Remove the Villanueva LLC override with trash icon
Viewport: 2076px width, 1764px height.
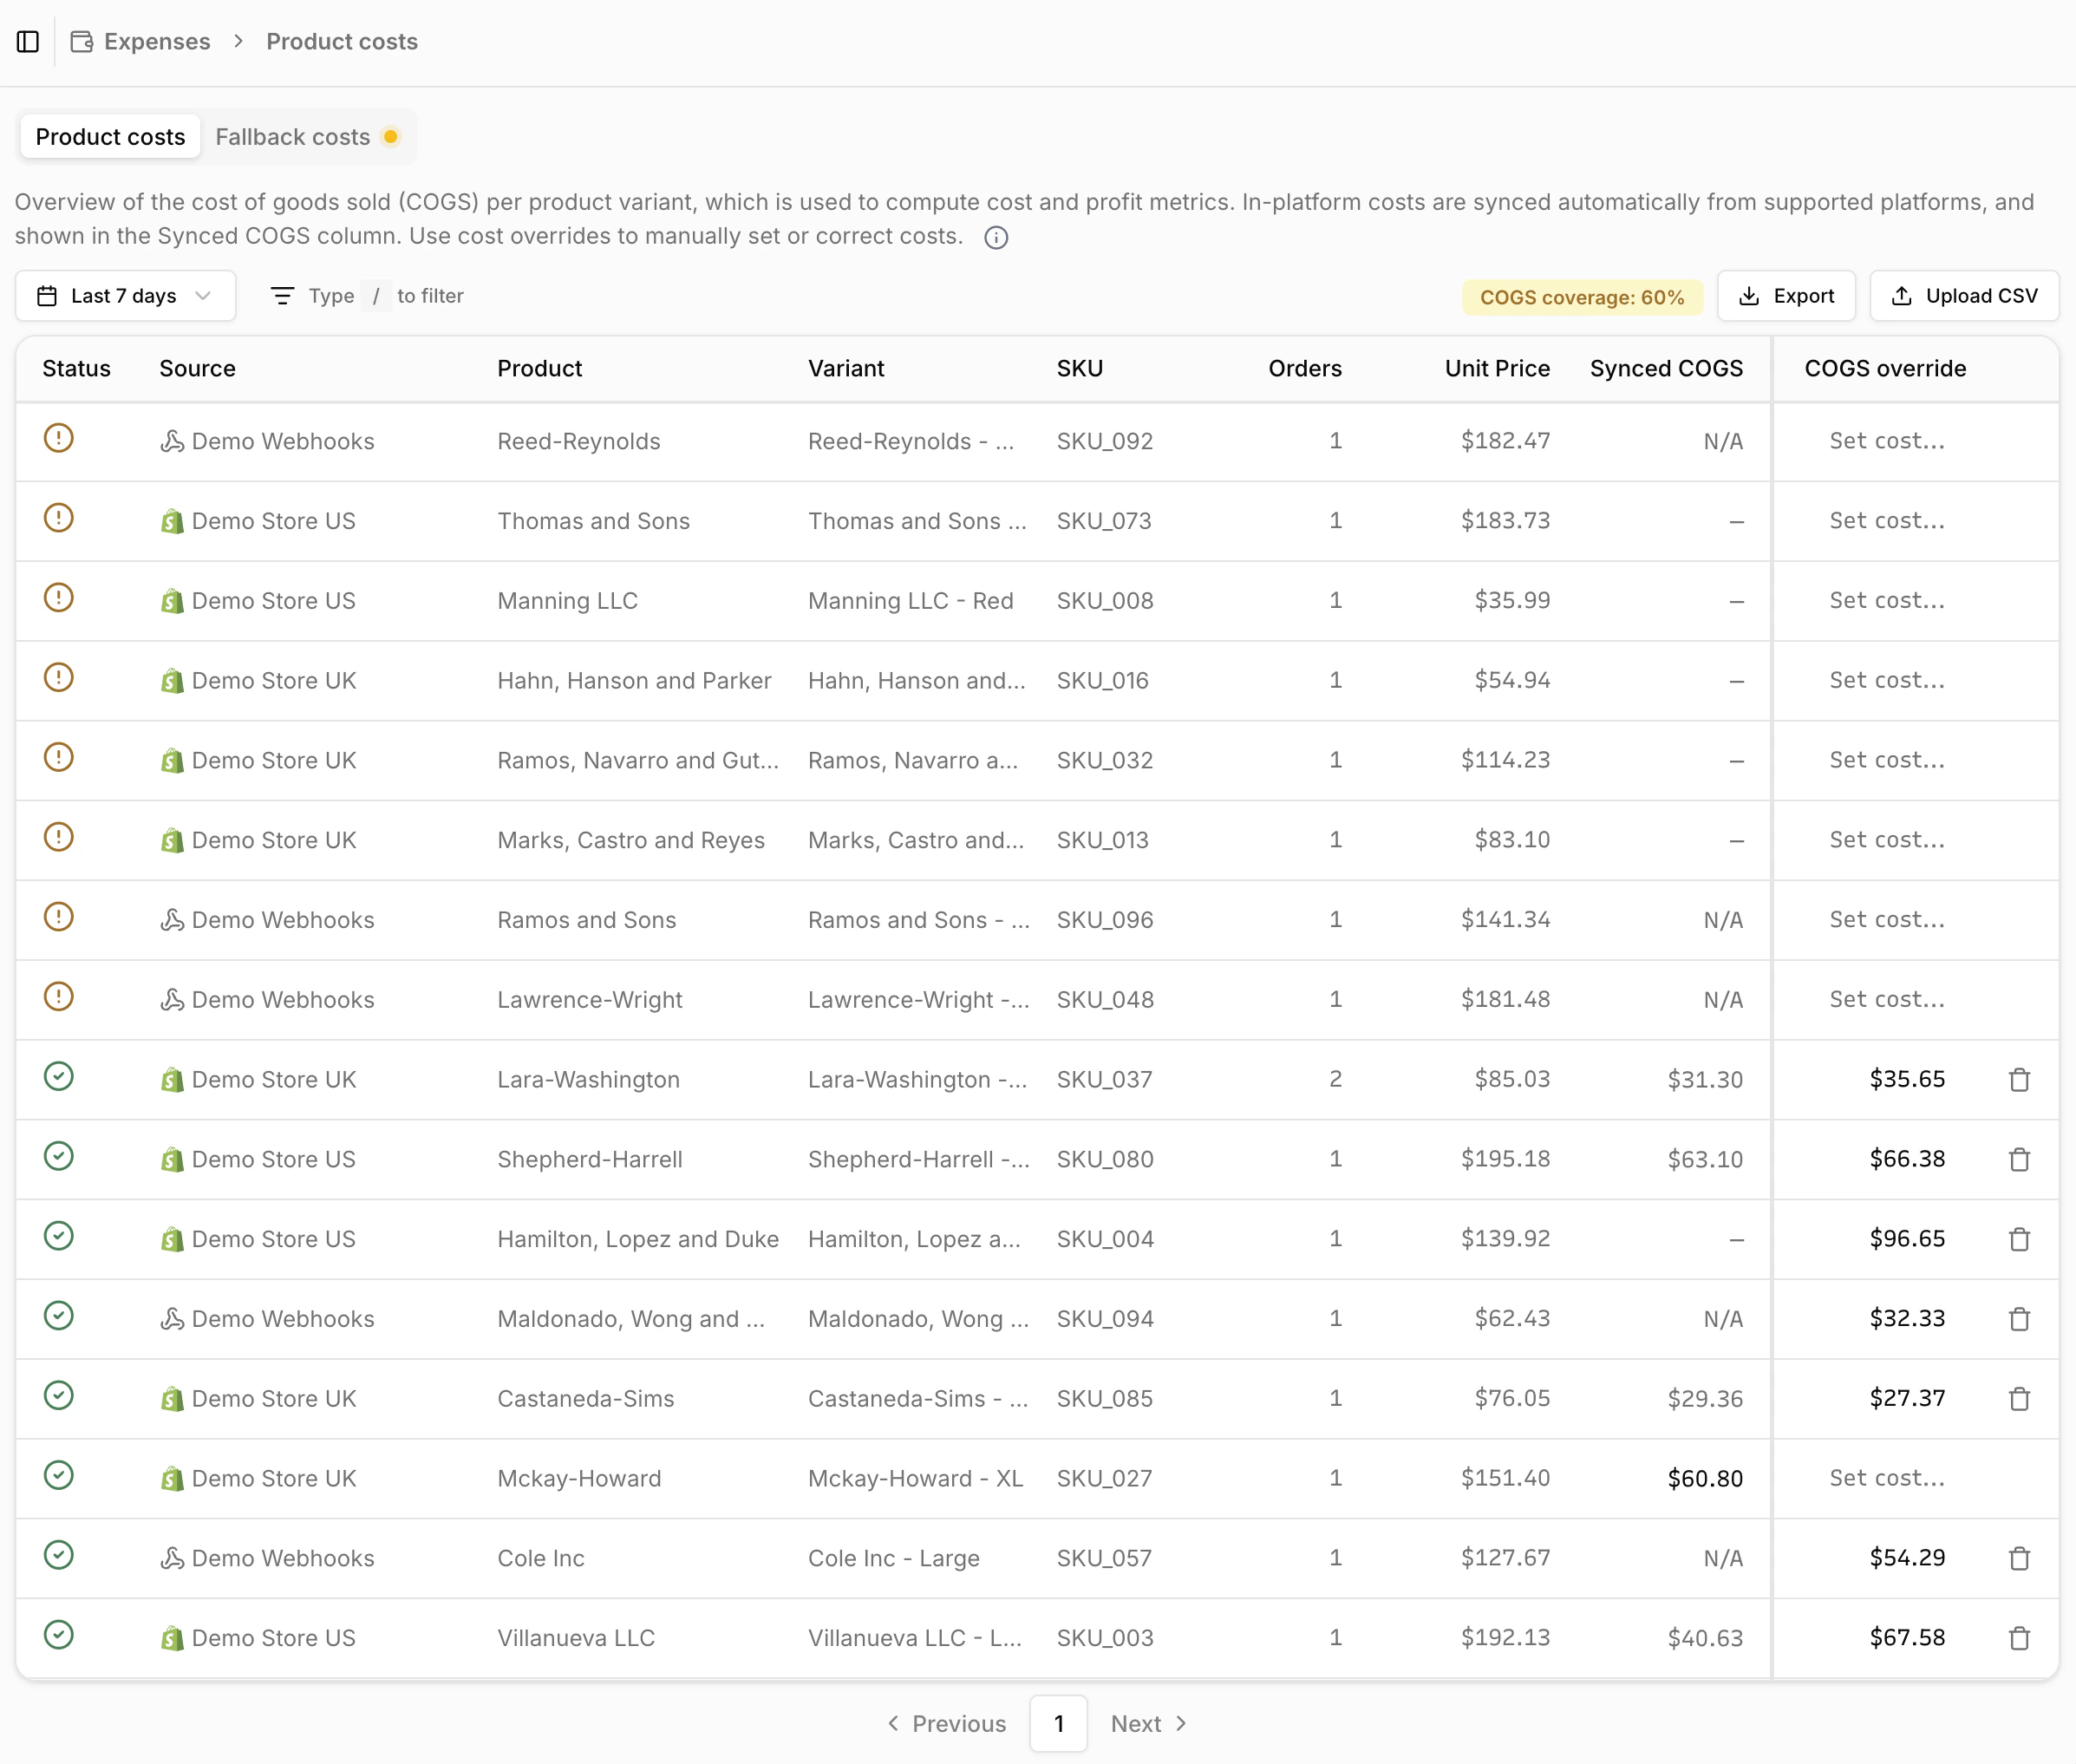click(2018, 1638)
